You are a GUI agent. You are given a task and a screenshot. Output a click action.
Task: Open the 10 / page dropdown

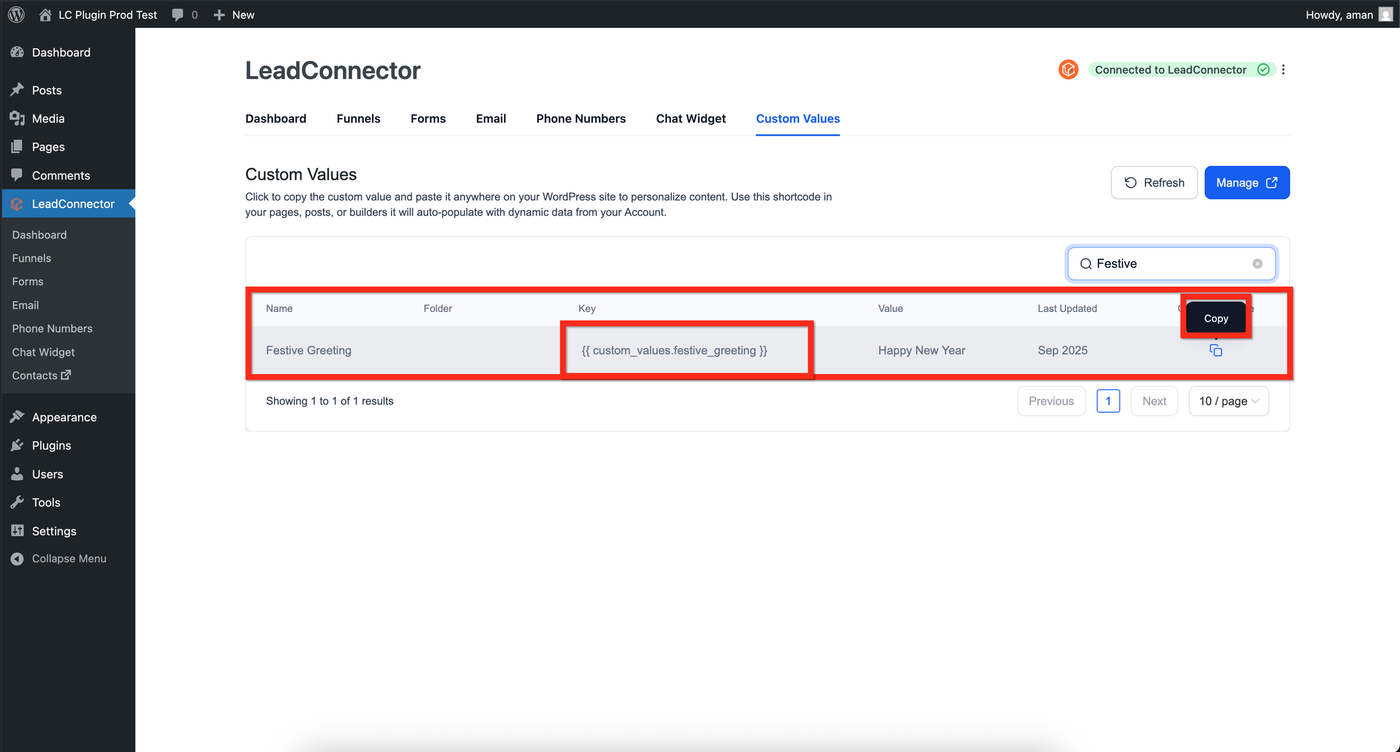pyautogui.click(x=1228, y=401)
